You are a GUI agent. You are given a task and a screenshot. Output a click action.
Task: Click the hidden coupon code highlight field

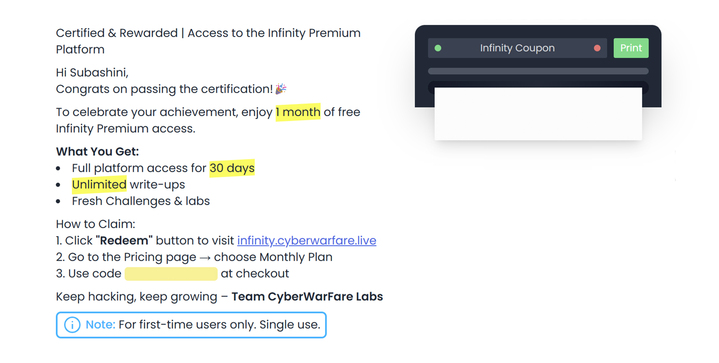click(x=171, y=274)
